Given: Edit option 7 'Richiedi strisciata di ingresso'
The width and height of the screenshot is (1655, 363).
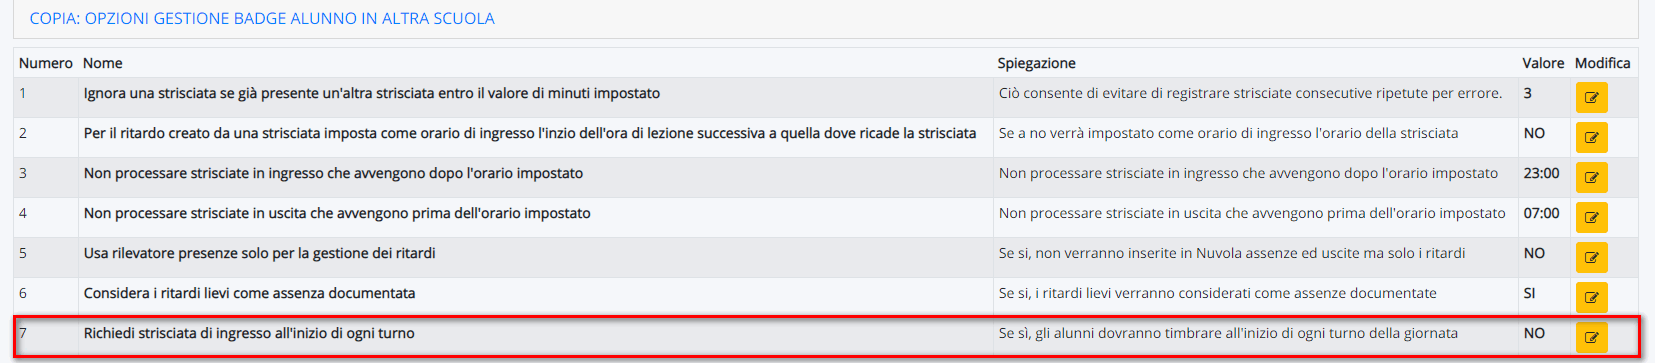Looking at the screenshot, I should (x=1591, y=337).
